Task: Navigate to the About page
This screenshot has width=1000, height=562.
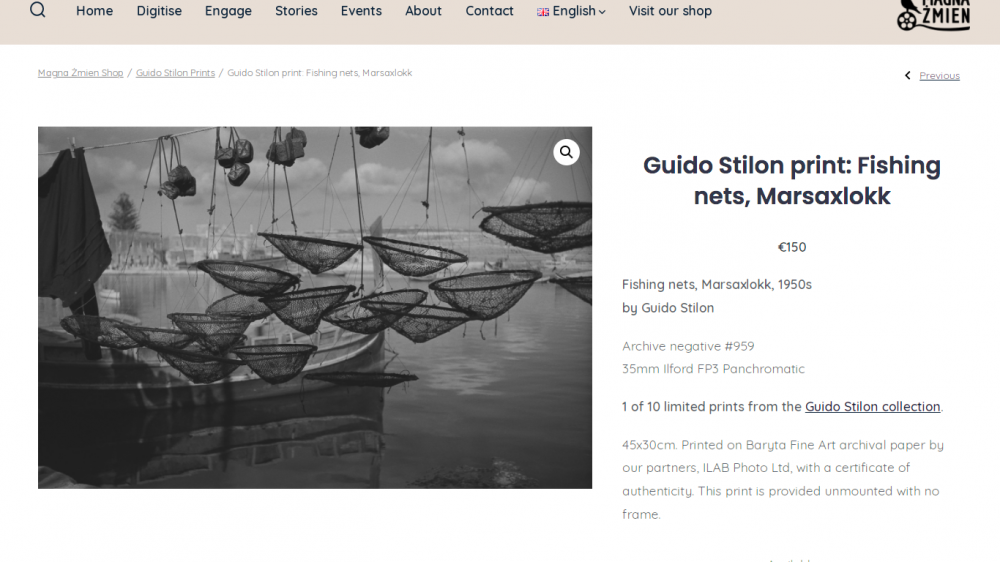Action: click(423, 11)
